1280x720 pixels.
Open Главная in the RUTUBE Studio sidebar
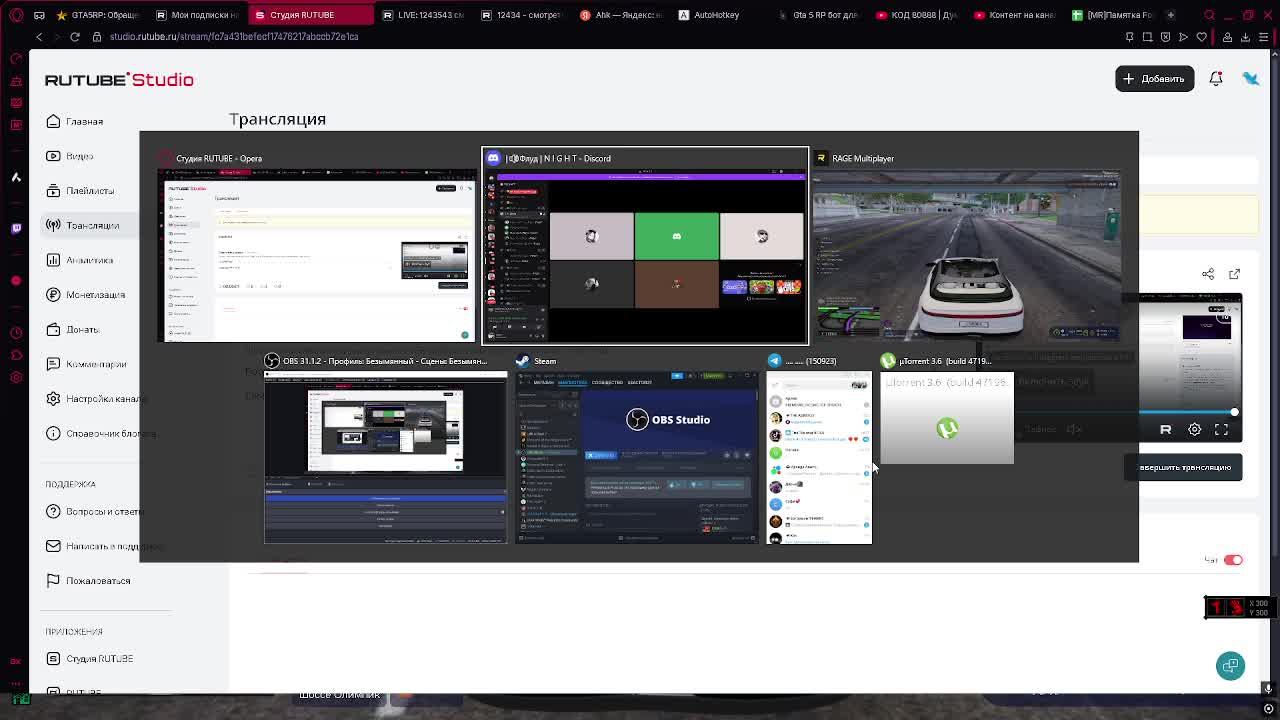click(x=75, y=121)
